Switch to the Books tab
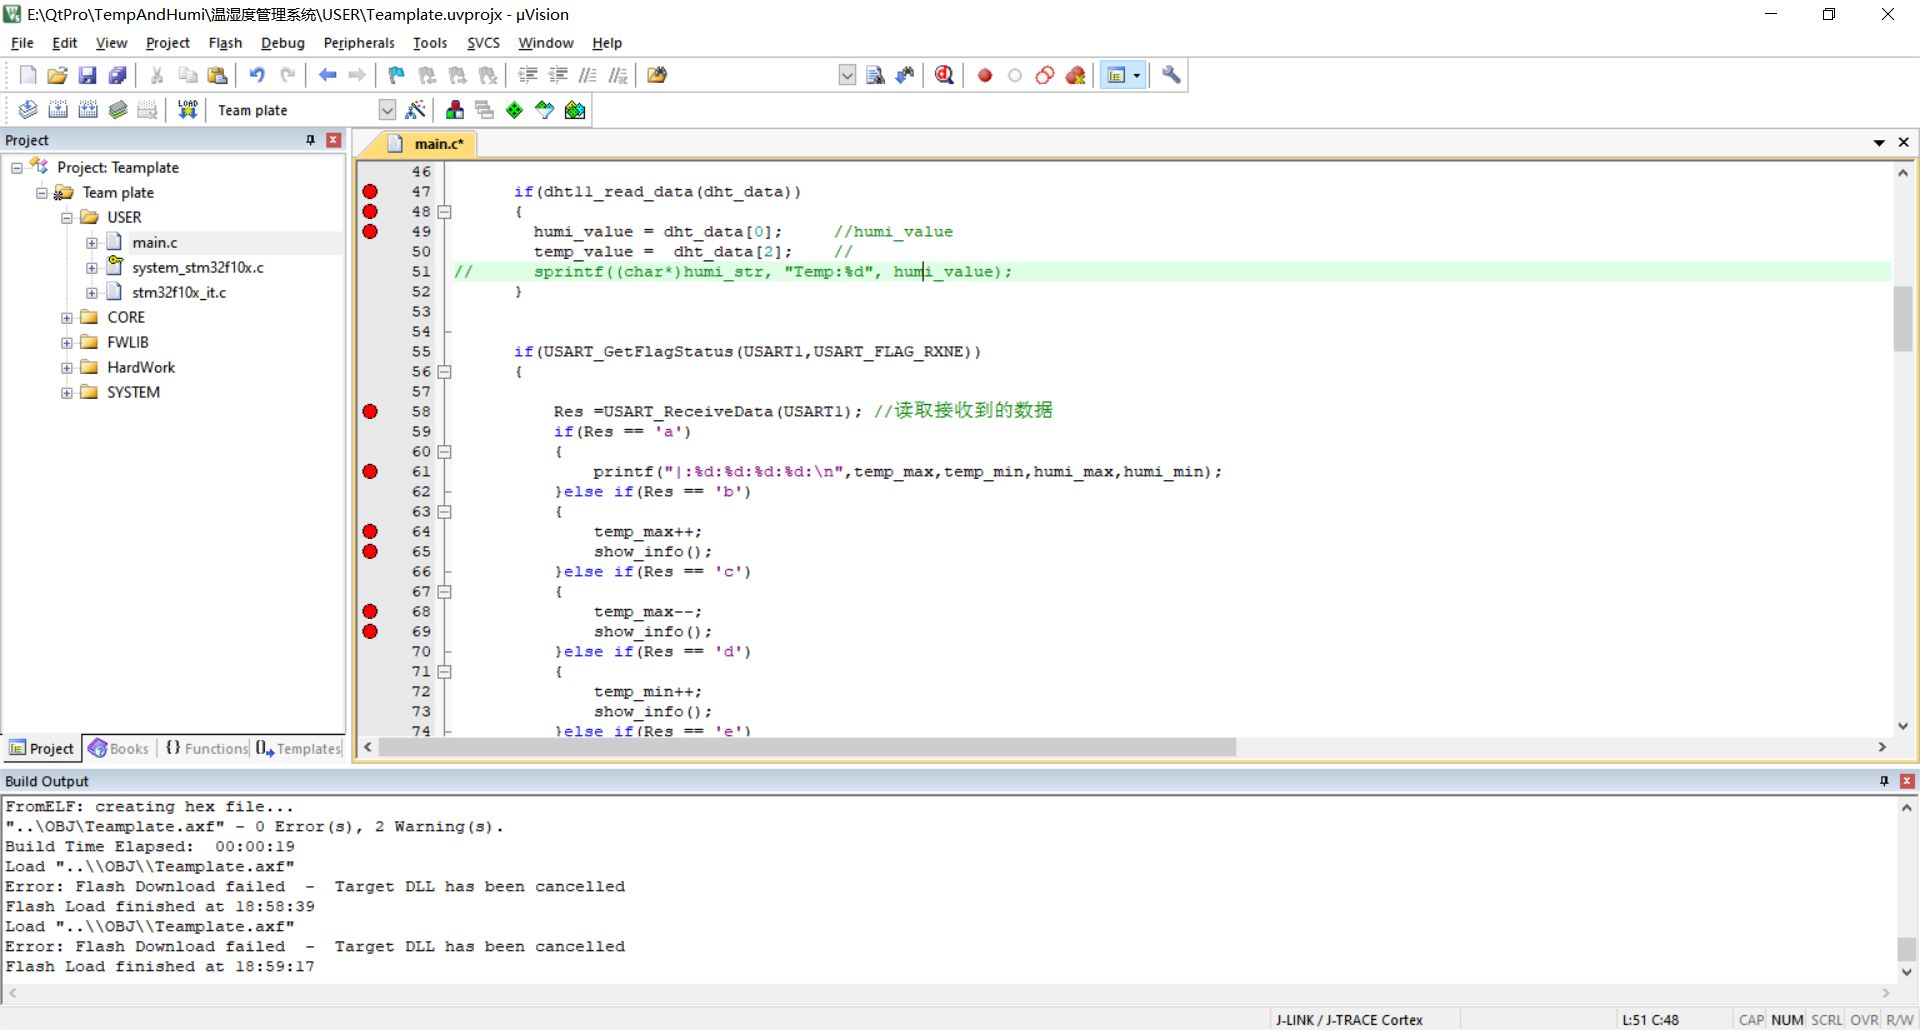This screenshot has height=1030, width=1920. [119, 748]
